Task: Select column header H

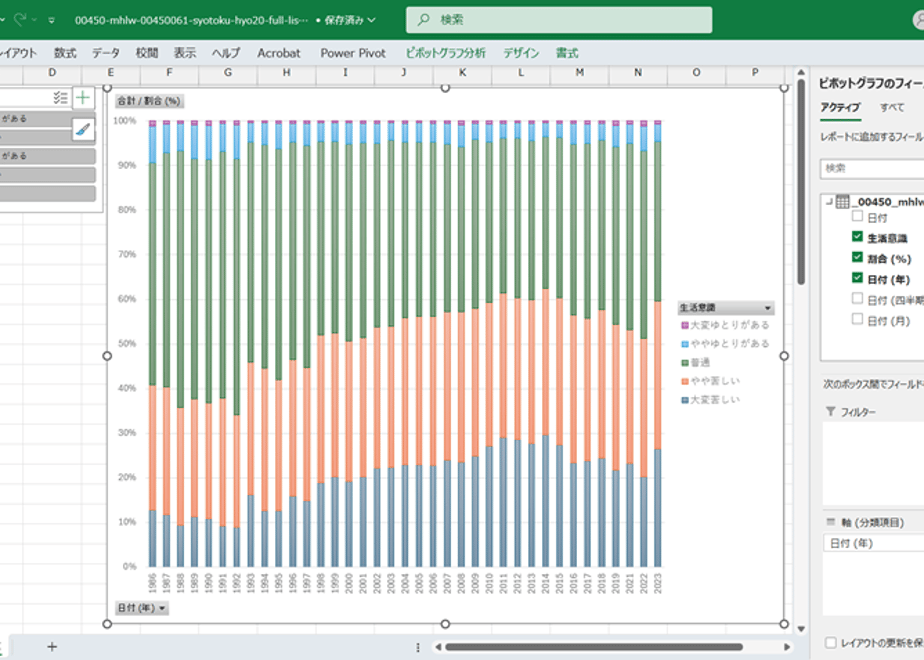Action: click(286, 72)
